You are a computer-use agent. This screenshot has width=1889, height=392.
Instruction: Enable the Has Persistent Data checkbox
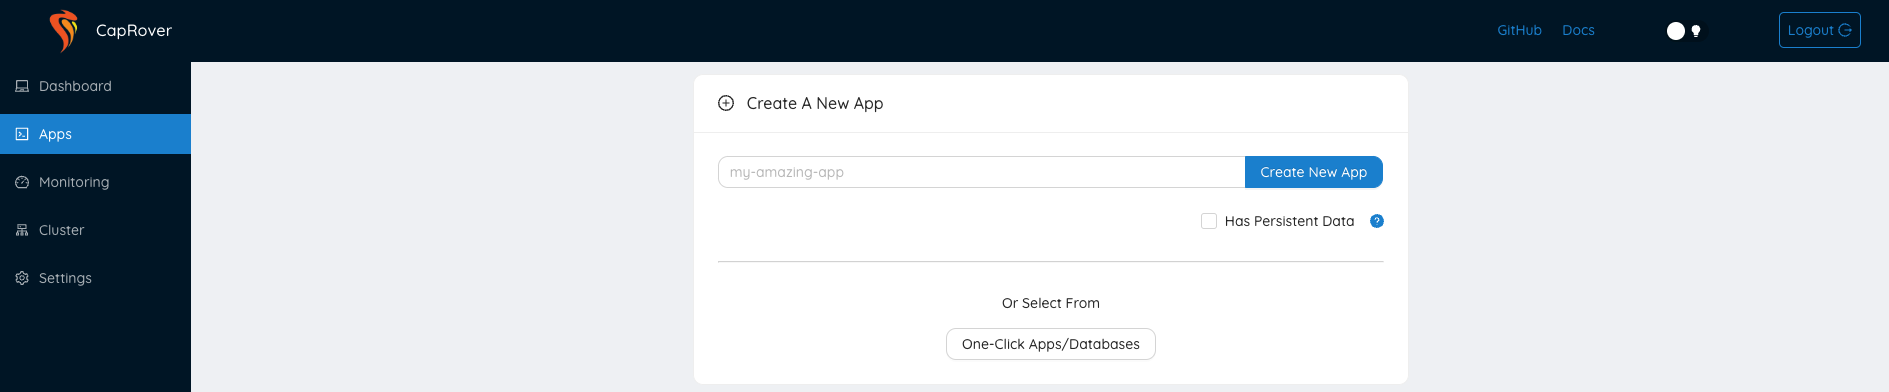(x=1209, y=221)
